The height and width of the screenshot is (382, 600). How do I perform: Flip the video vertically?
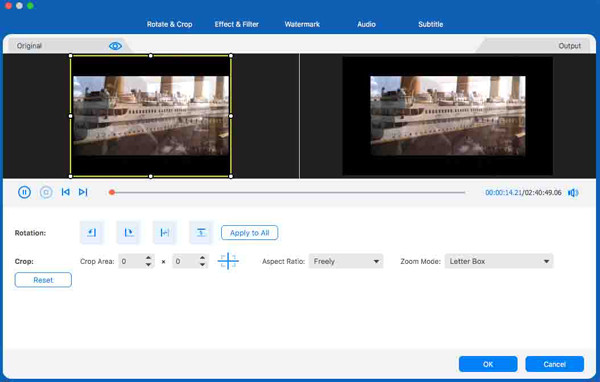[201, 232]
